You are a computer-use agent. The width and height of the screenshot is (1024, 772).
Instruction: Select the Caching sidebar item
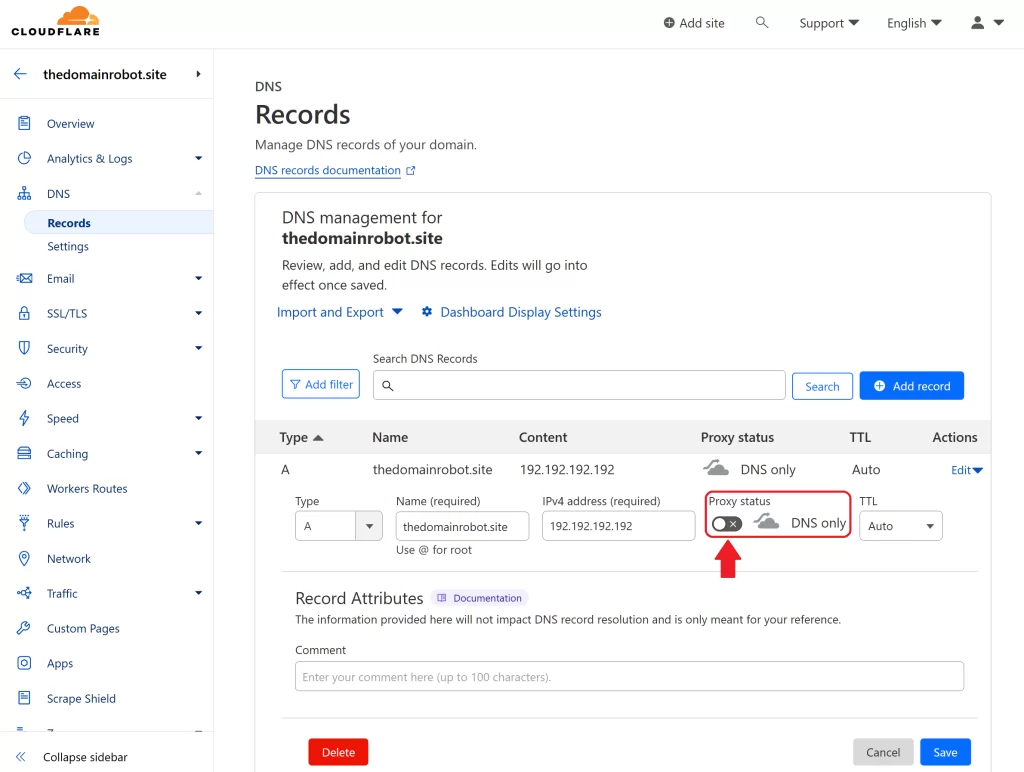tap(67, 453)
